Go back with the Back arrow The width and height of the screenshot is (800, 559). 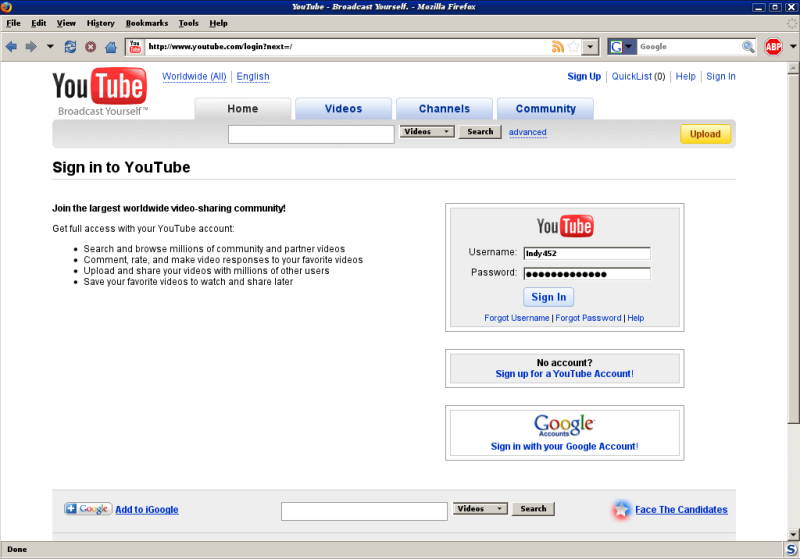11,47
